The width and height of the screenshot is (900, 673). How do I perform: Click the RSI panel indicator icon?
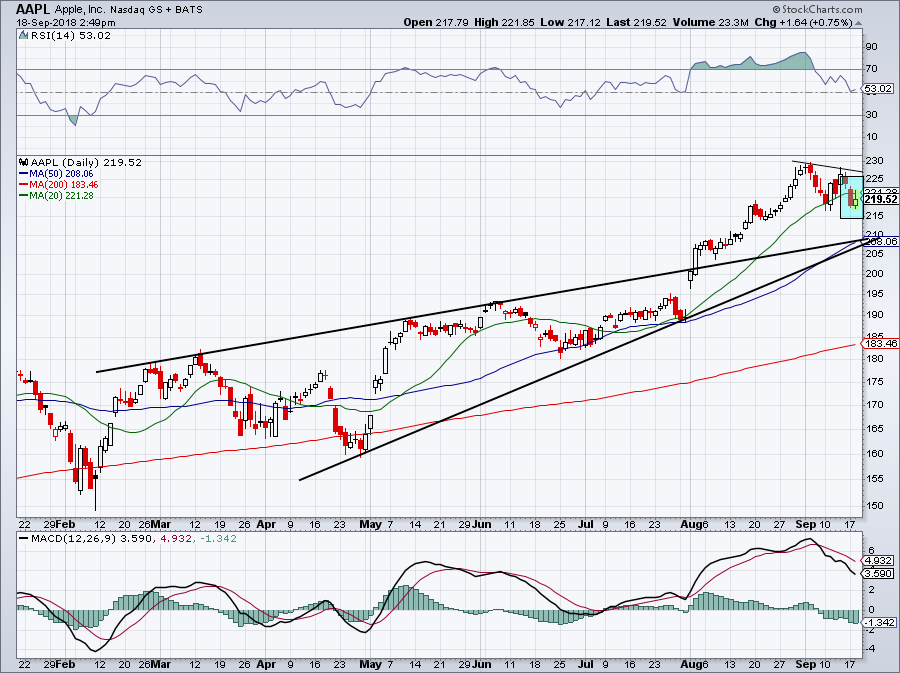tap(22, 36)
